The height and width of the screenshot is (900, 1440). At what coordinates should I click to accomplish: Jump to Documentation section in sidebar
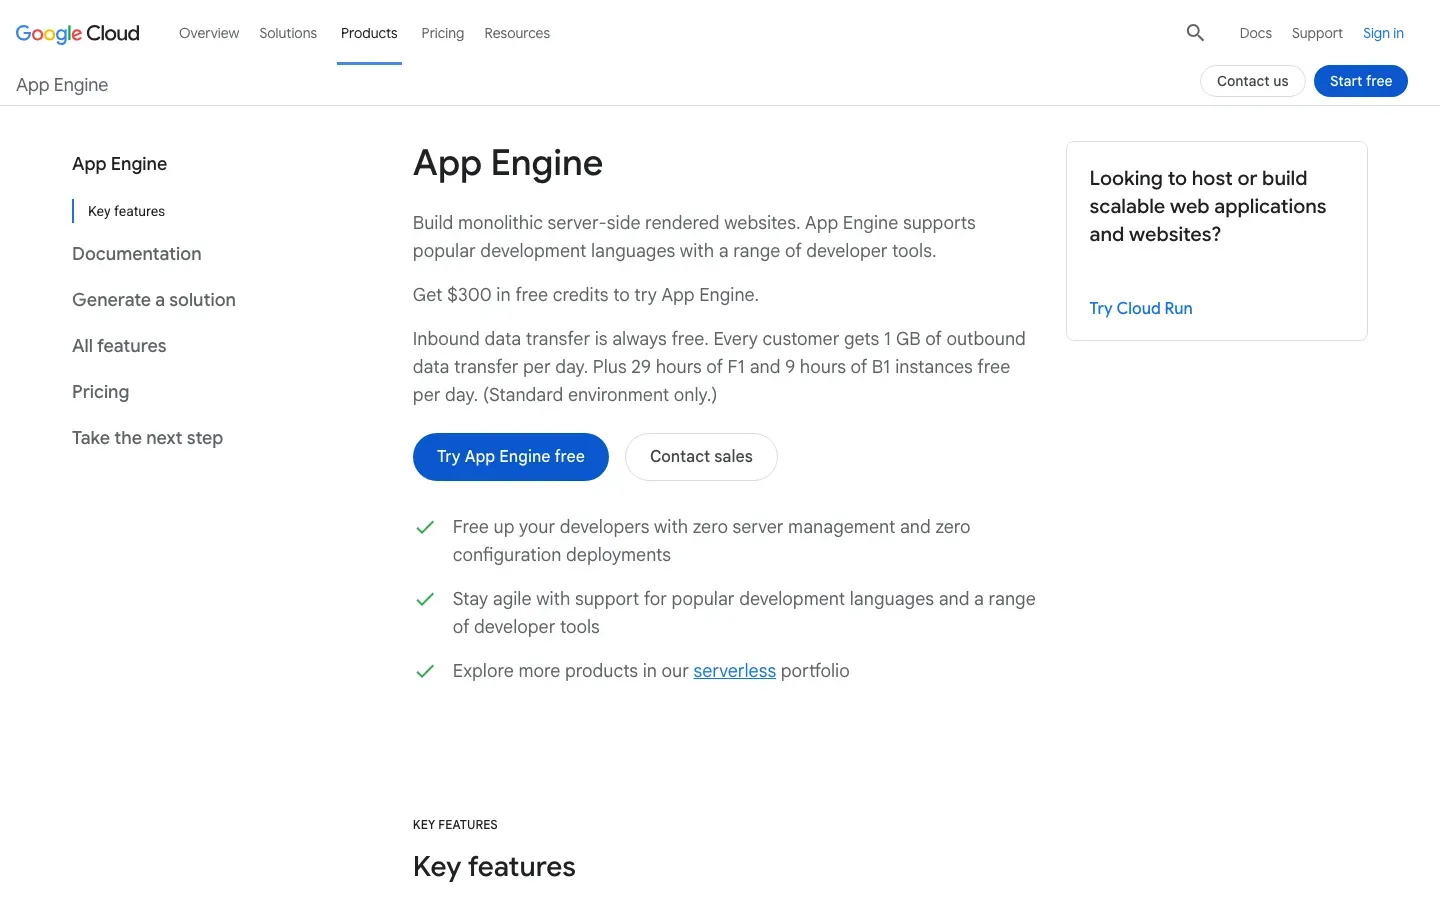(x=137, y=254)
